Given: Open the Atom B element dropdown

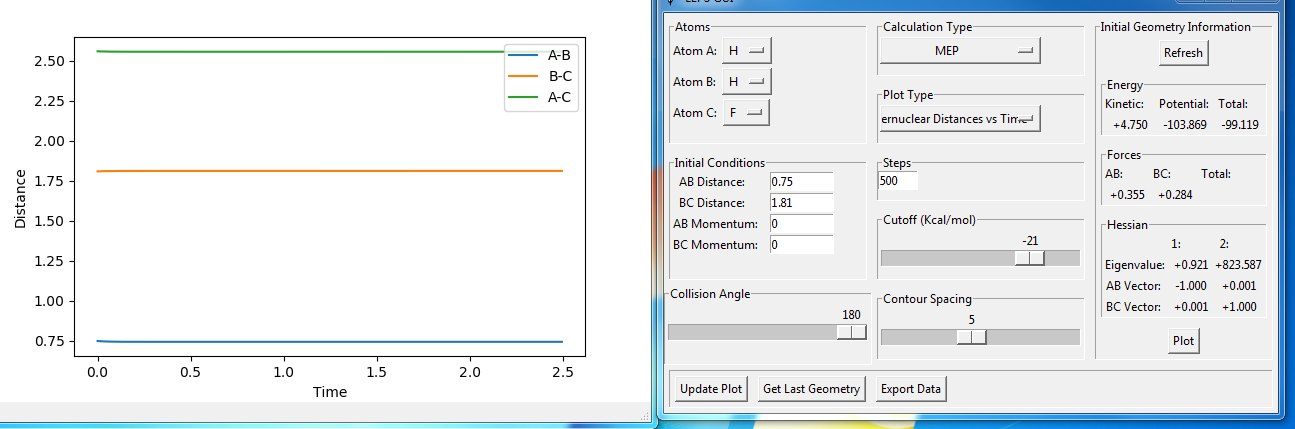Looking at the screenshot, I should pos(747,81).
